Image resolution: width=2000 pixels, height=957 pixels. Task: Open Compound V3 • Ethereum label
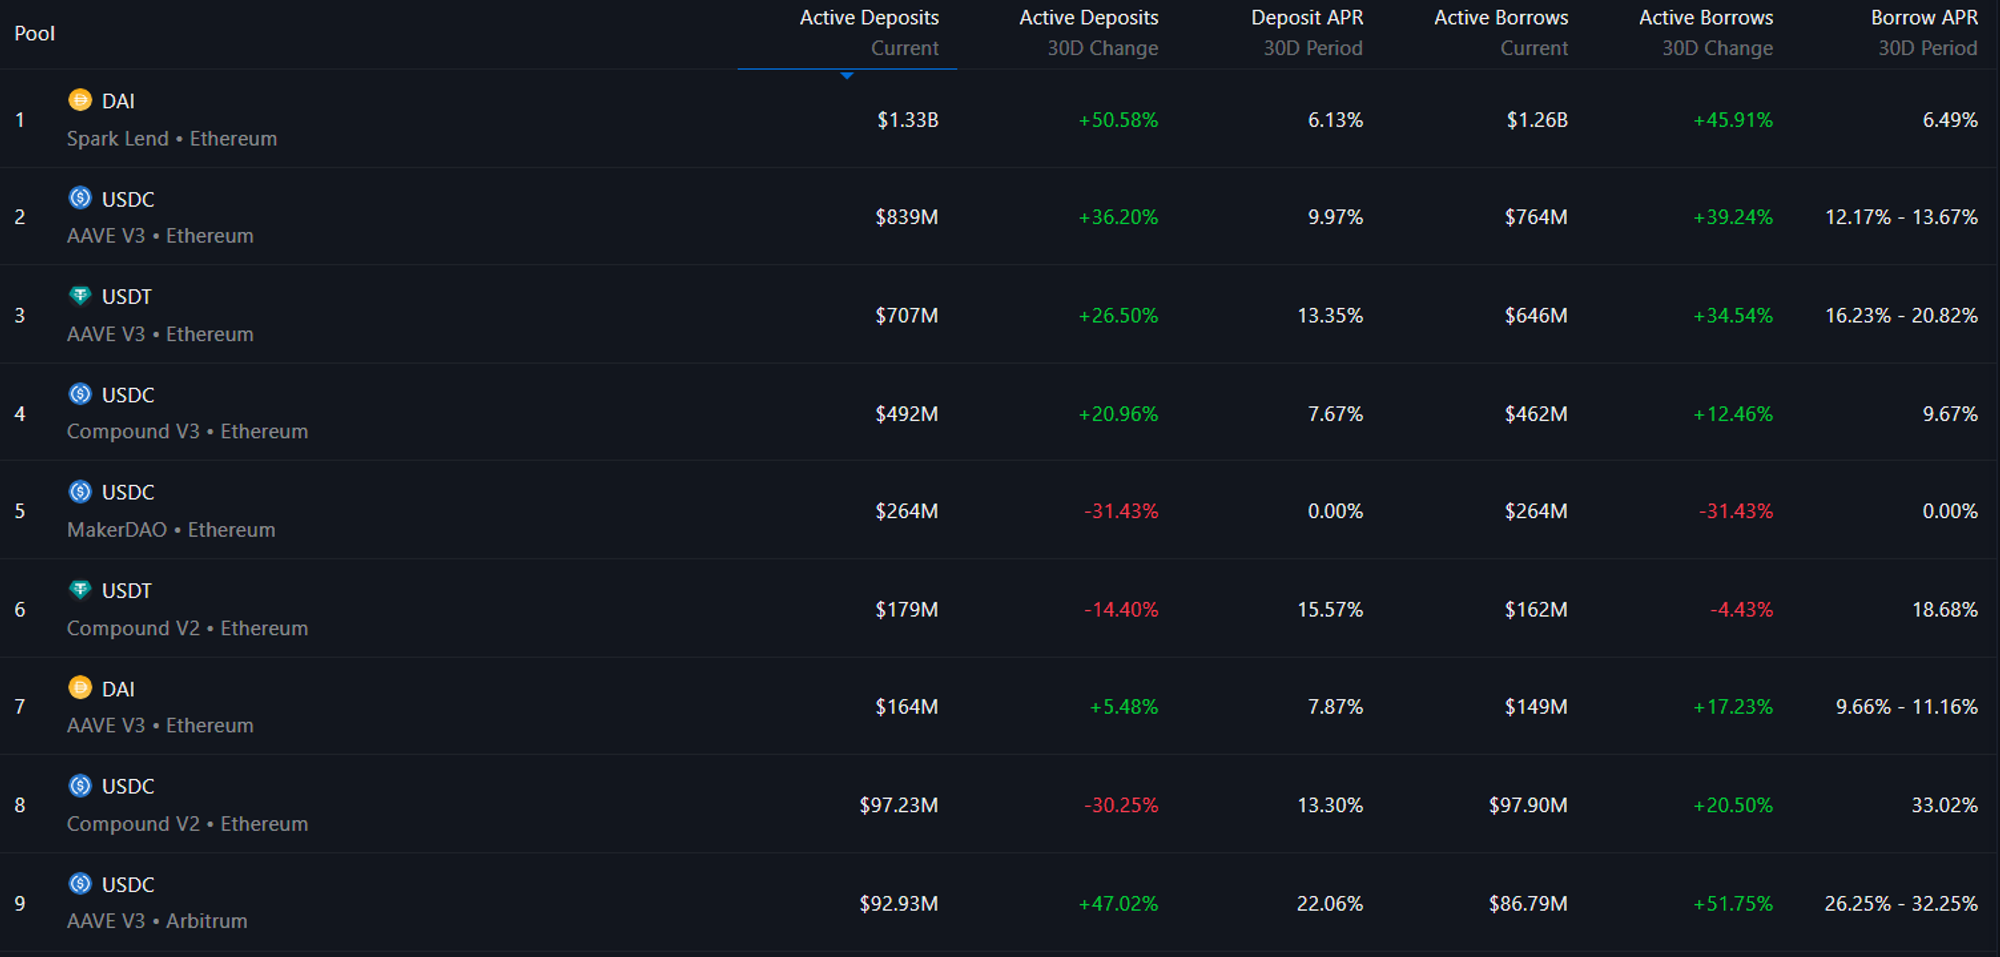(188, 431)
